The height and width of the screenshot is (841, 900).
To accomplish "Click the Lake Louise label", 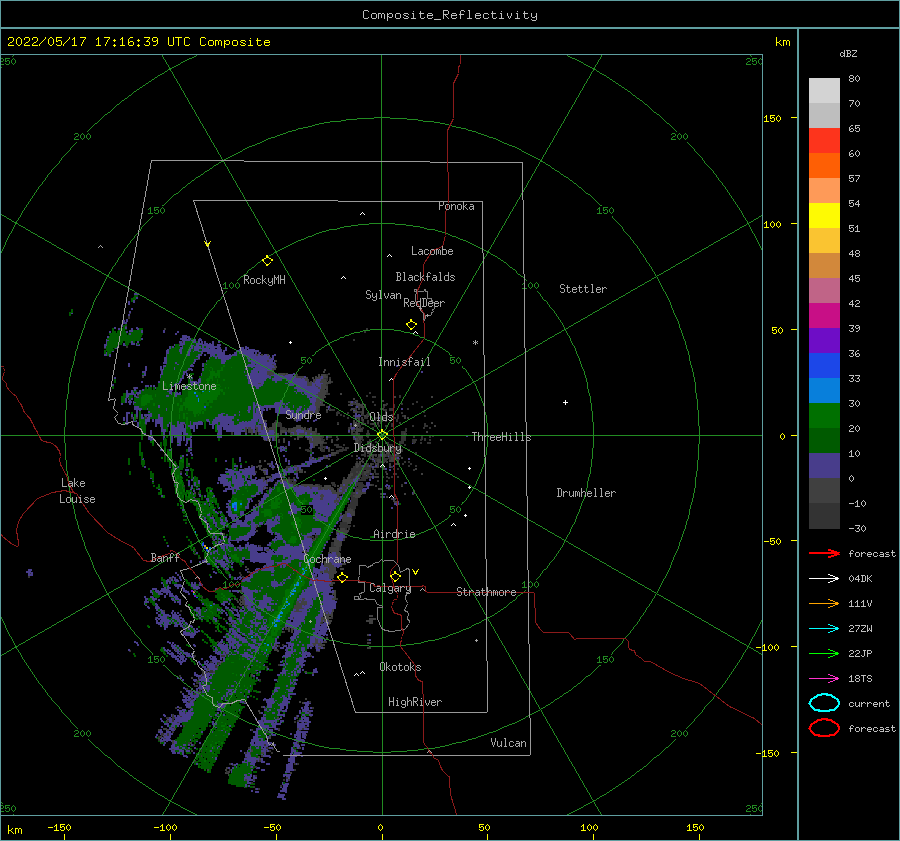I will click(x=77, y=491).
